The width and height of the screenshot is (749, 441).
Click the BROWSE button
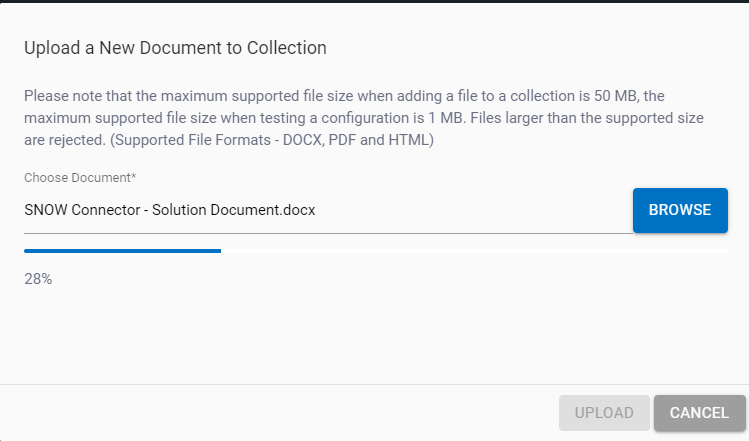680,210
